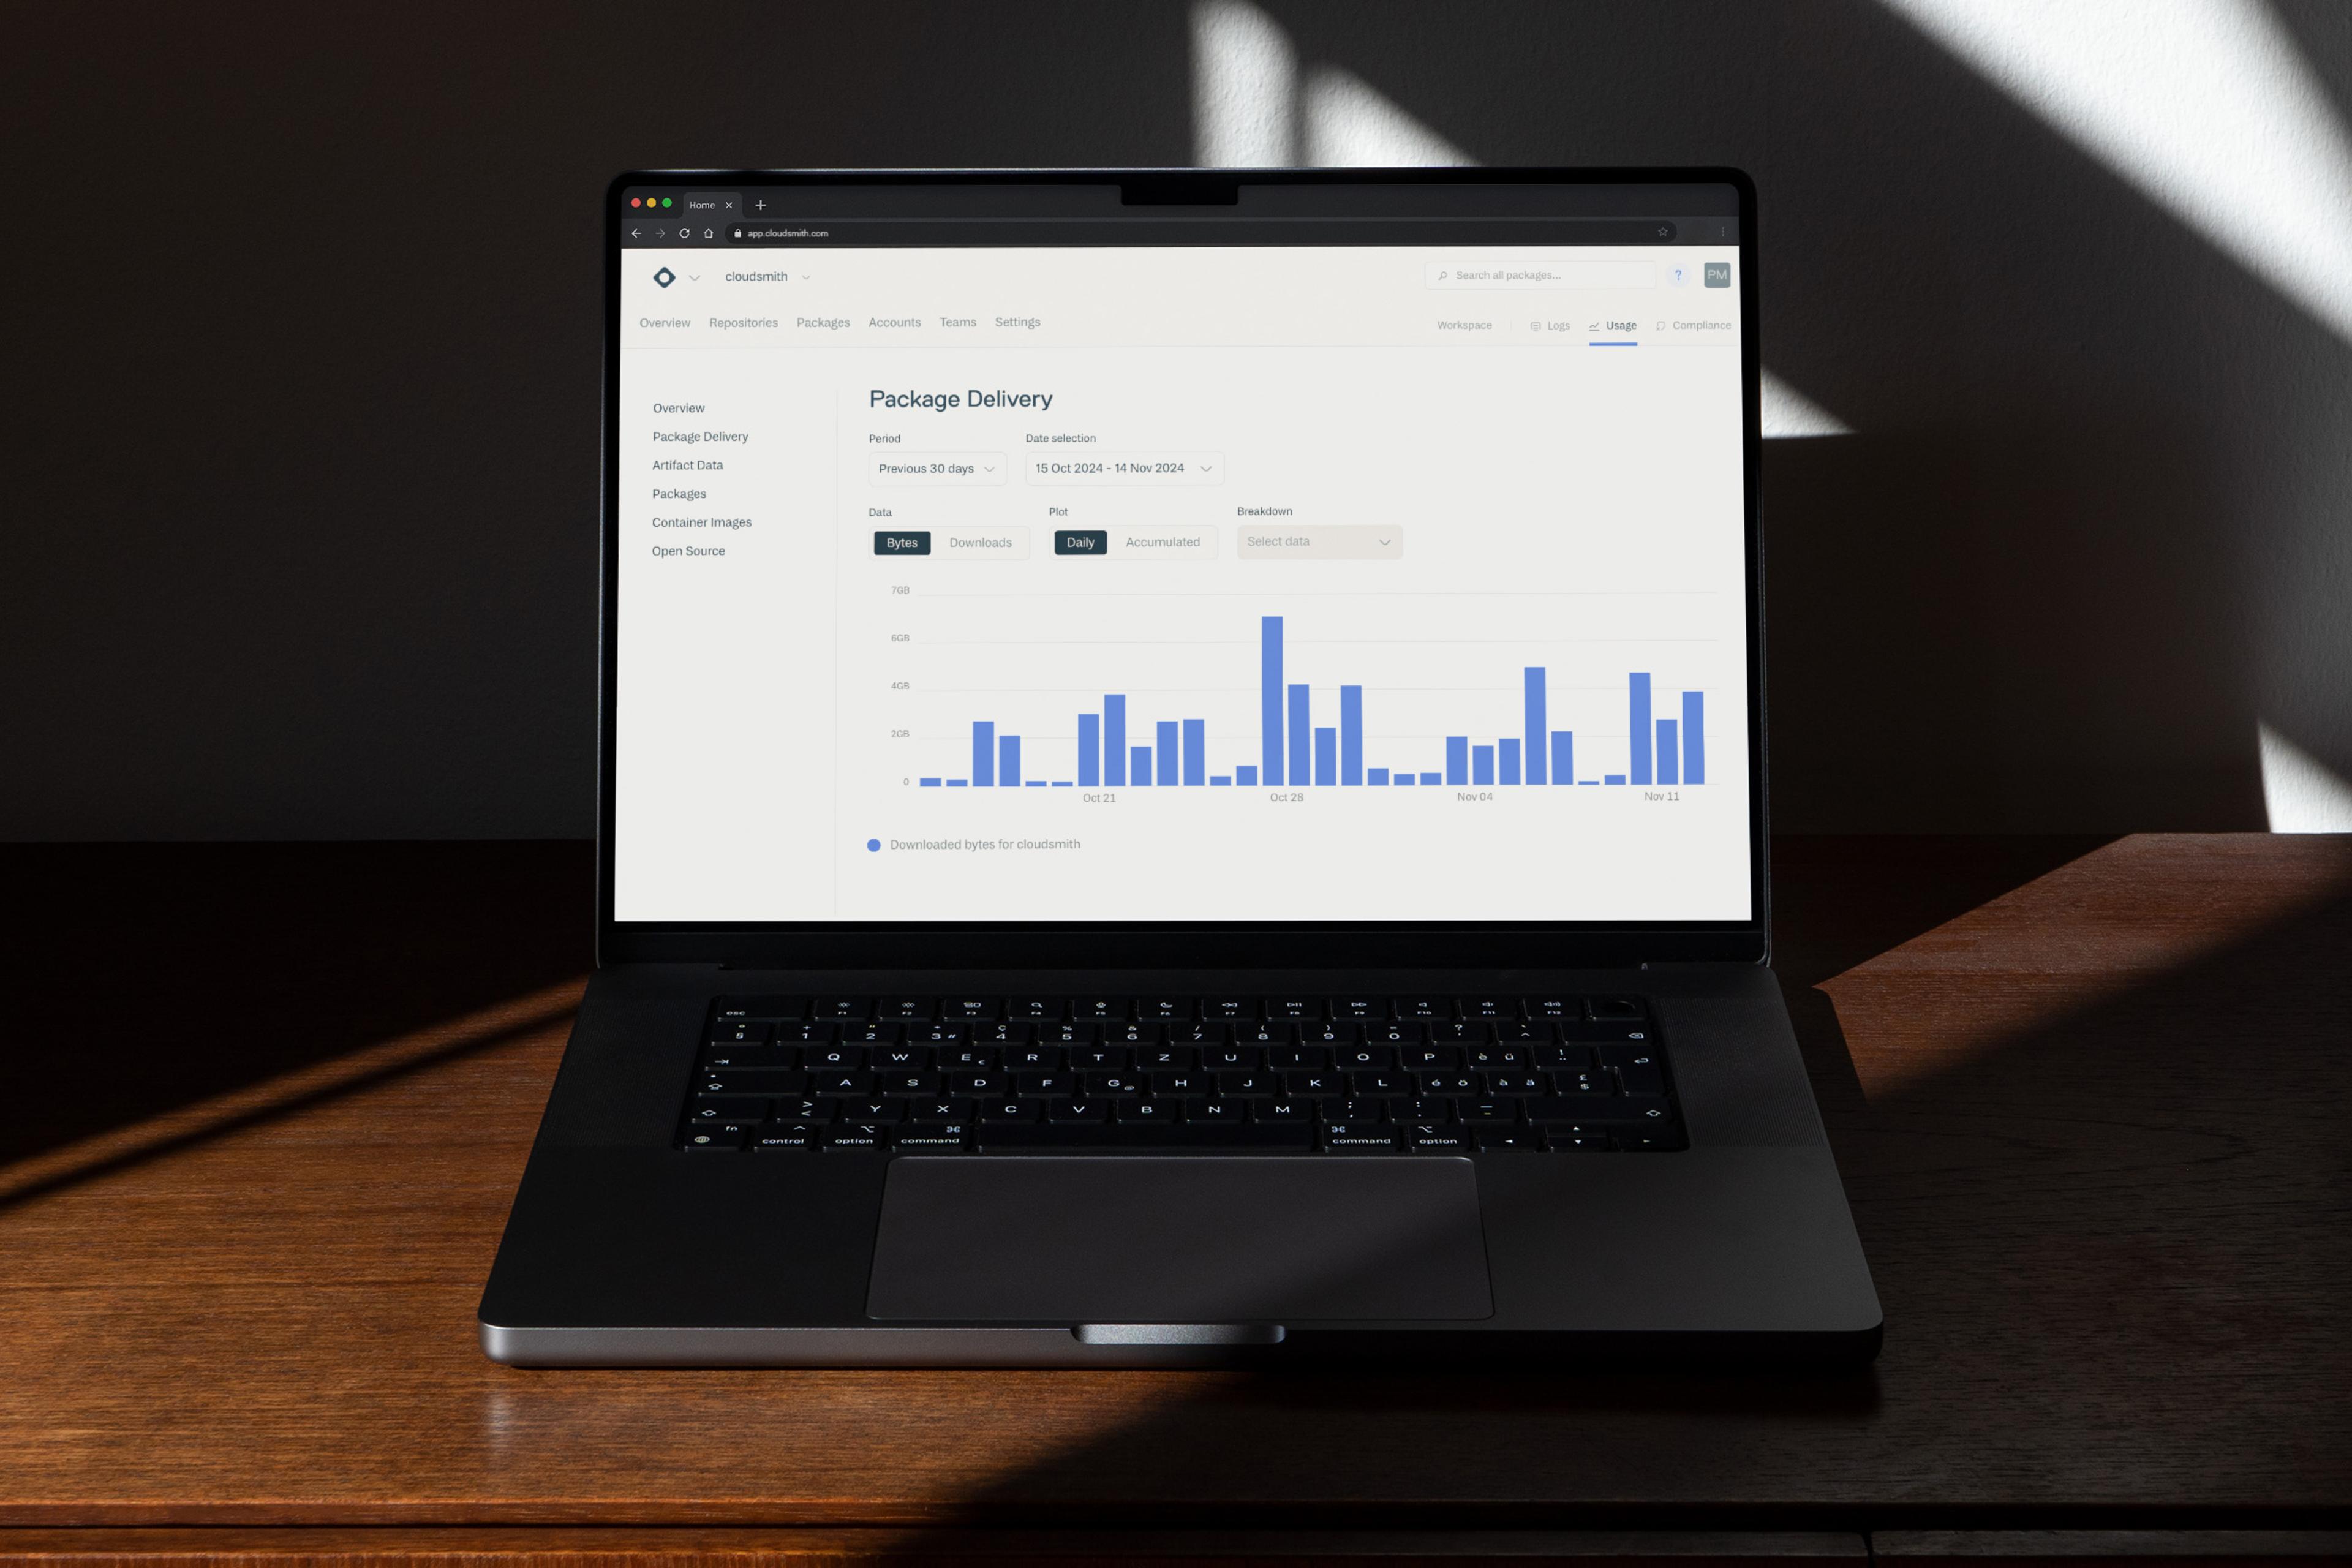Click the Compliance tab top right
Viewport: 2352px width, 1568px height.
coord(1694,324)
